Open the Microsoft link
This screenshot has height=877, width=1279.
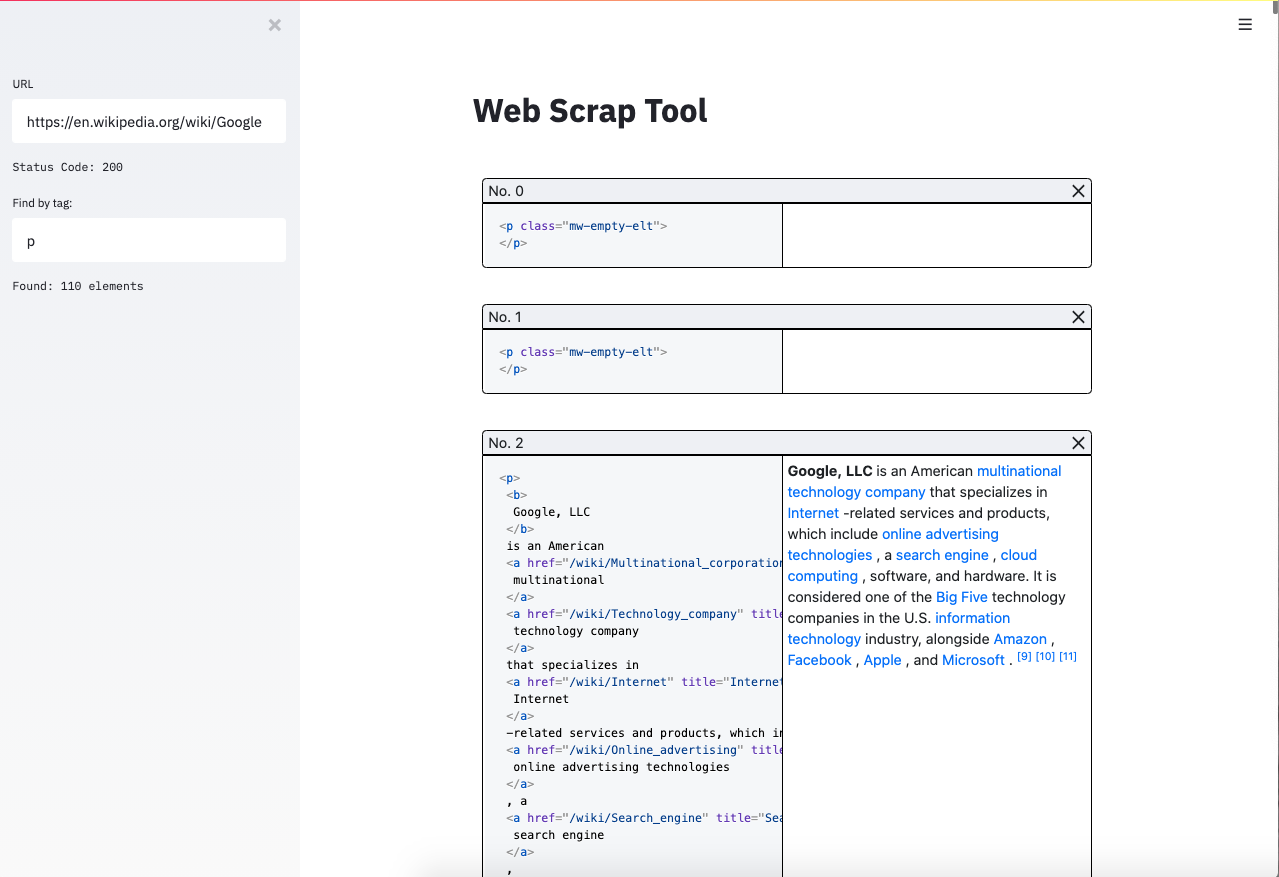click(973, 660)
